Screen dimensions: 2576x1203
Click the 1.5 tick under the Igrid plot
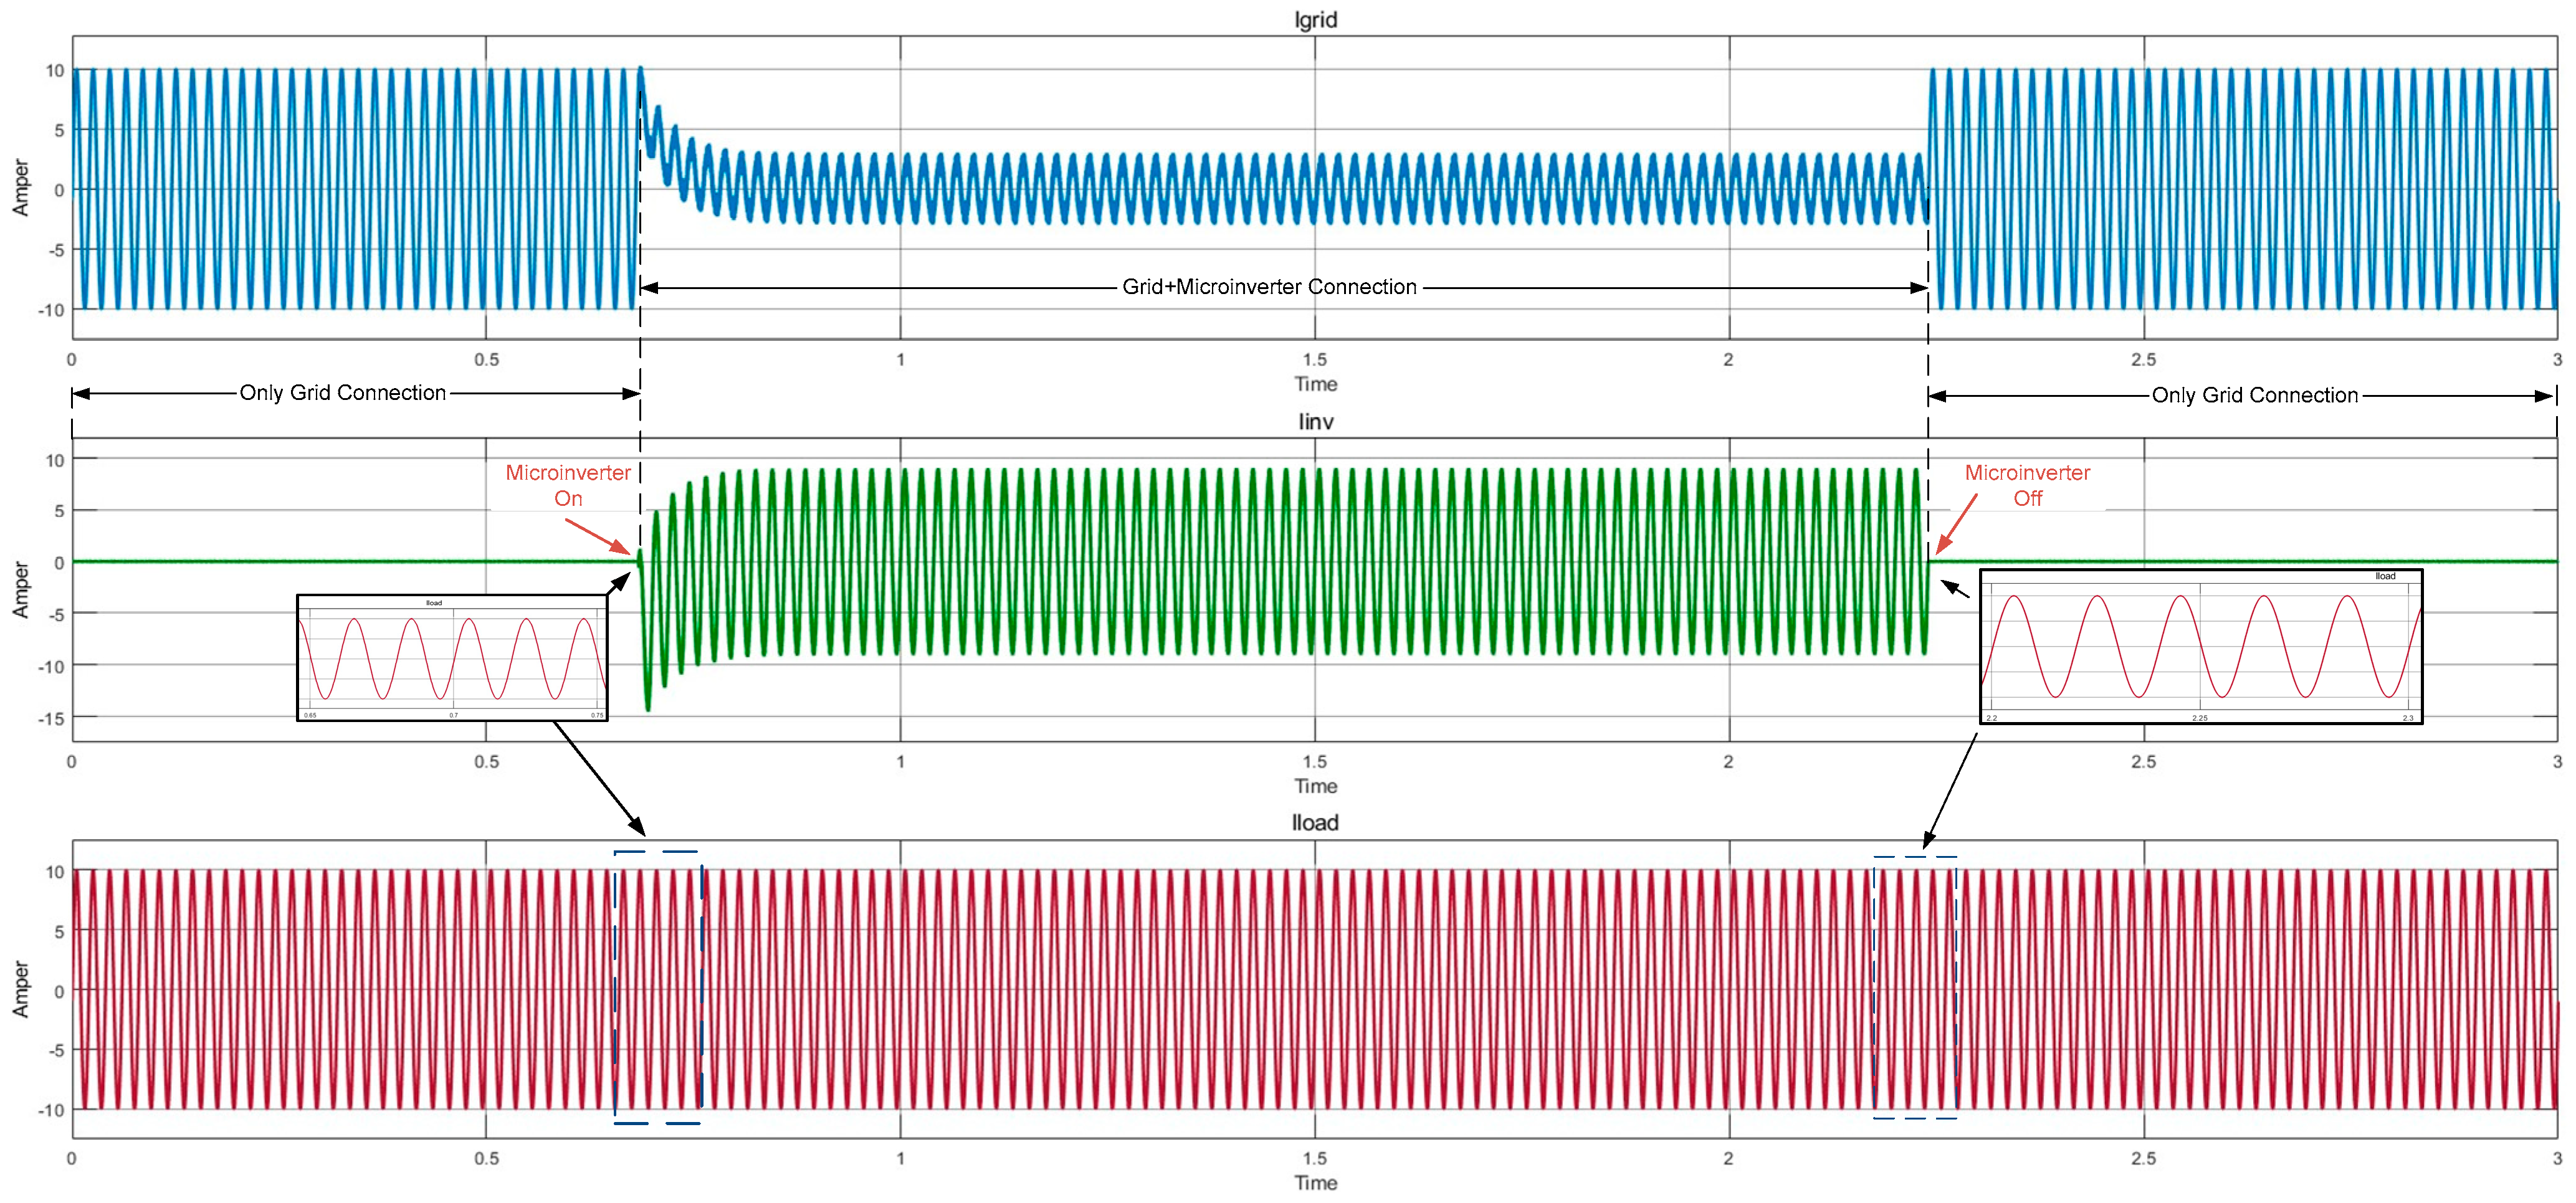1315,360
